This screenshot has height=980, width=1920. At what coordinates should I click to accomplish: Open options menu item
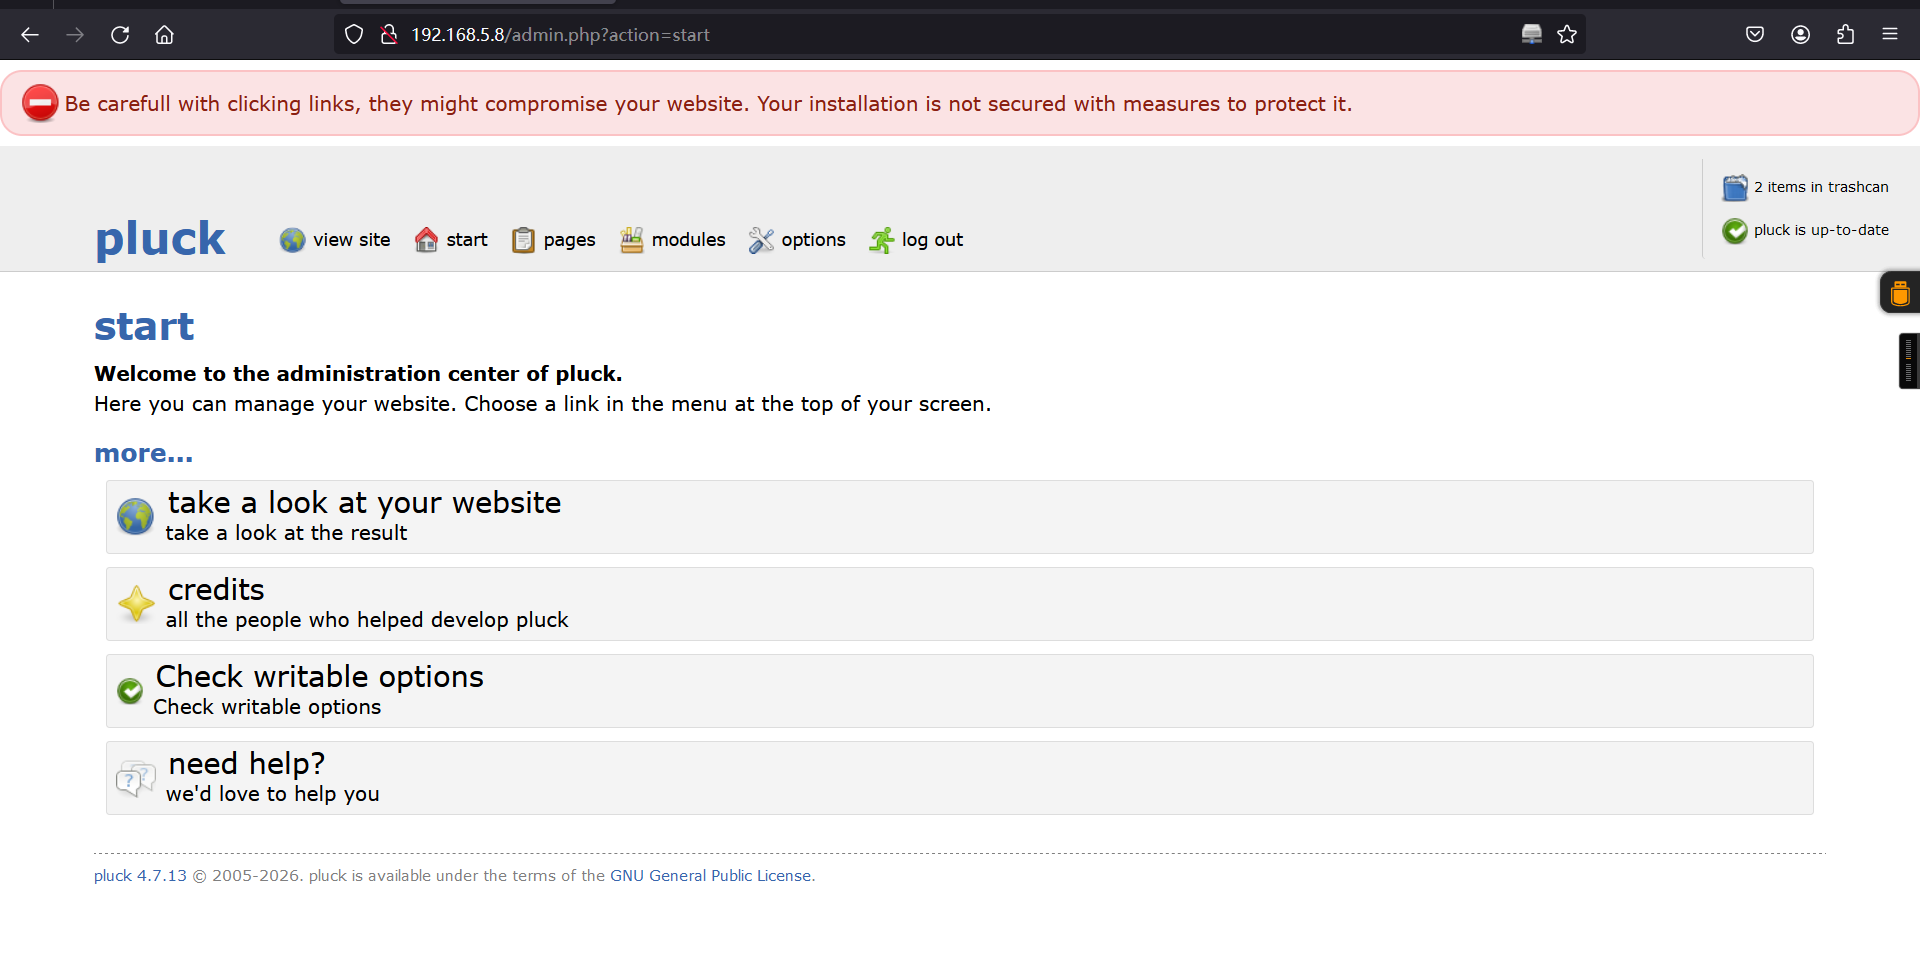point(813,240)
